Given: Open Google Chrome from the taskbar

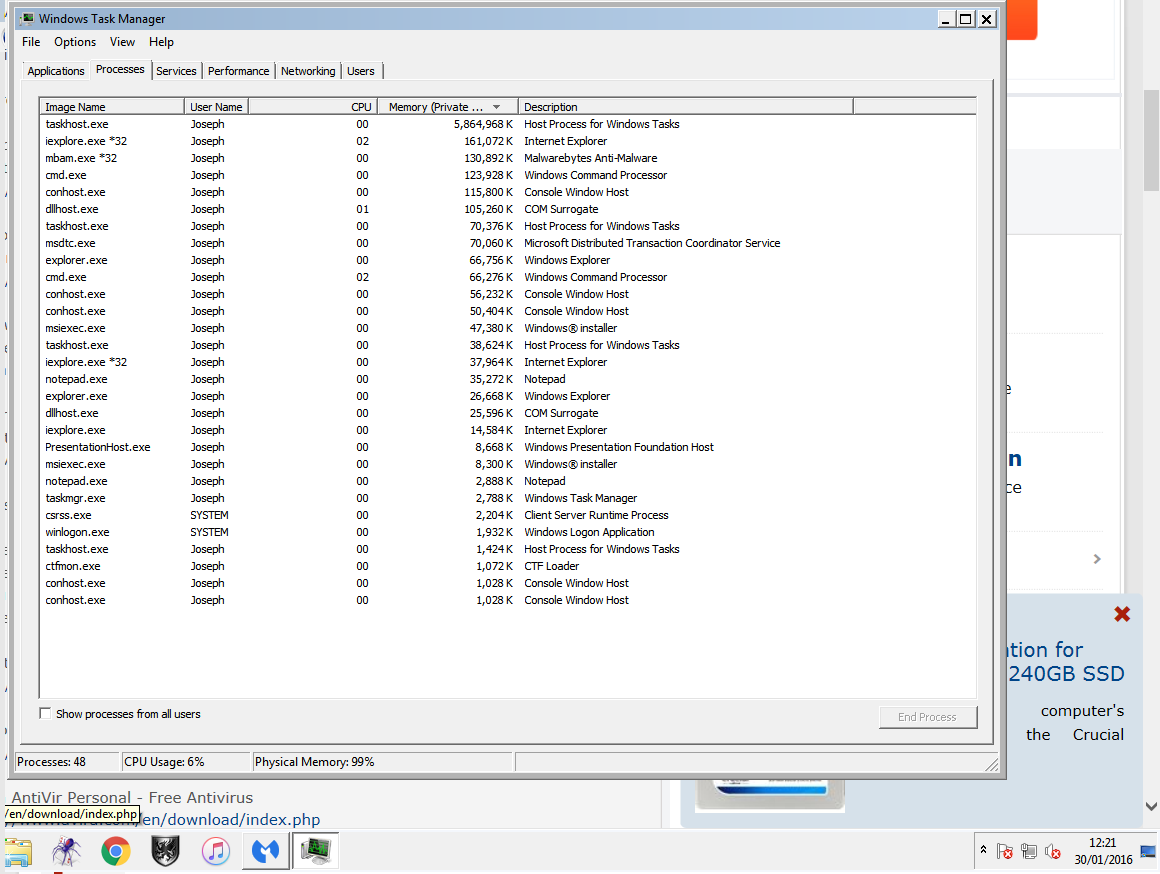Looking at the screenshot, I should pos(116,851).
